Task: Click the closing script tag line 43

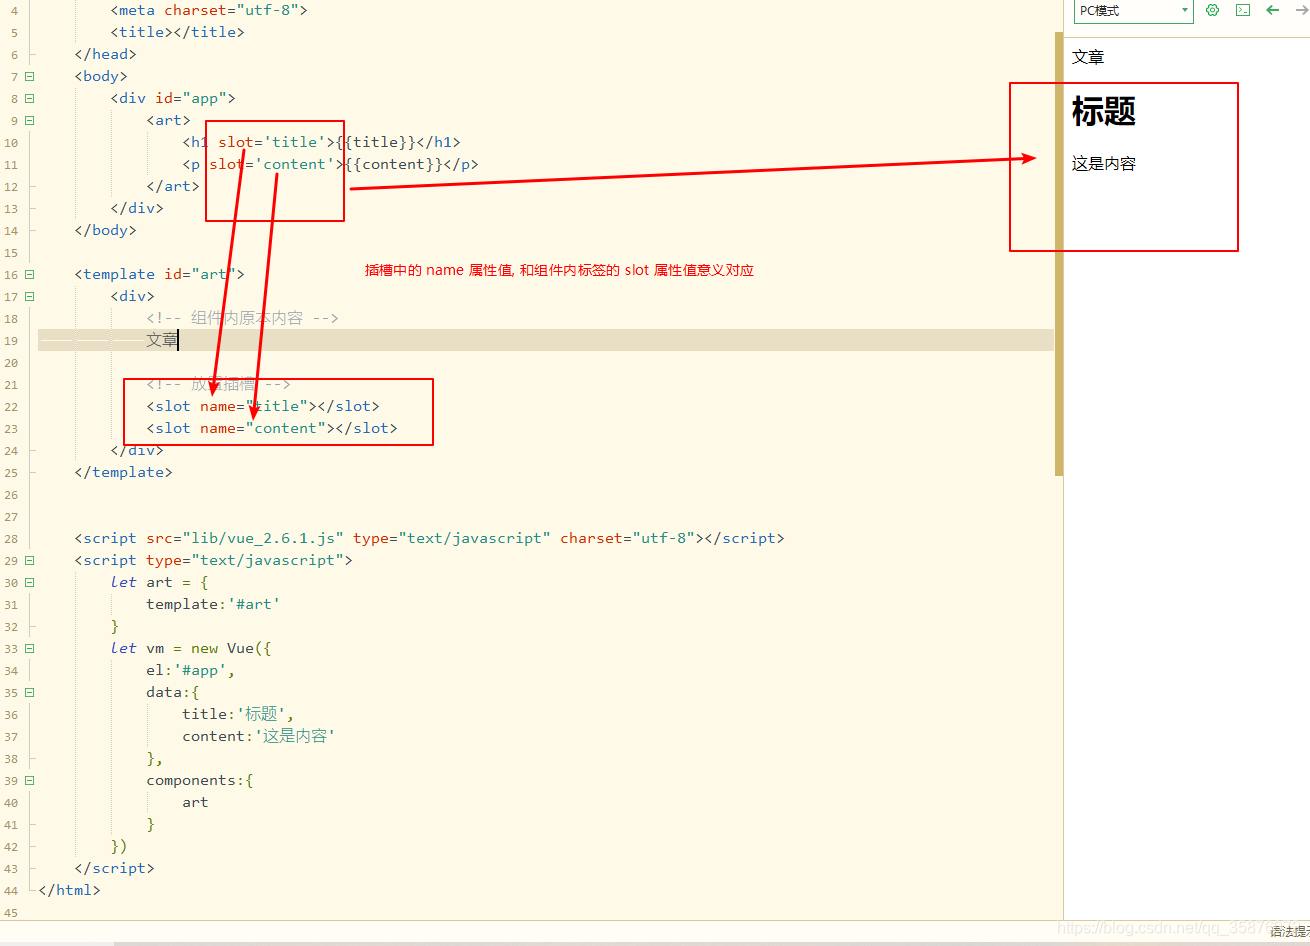Action: tap(114, 868)
